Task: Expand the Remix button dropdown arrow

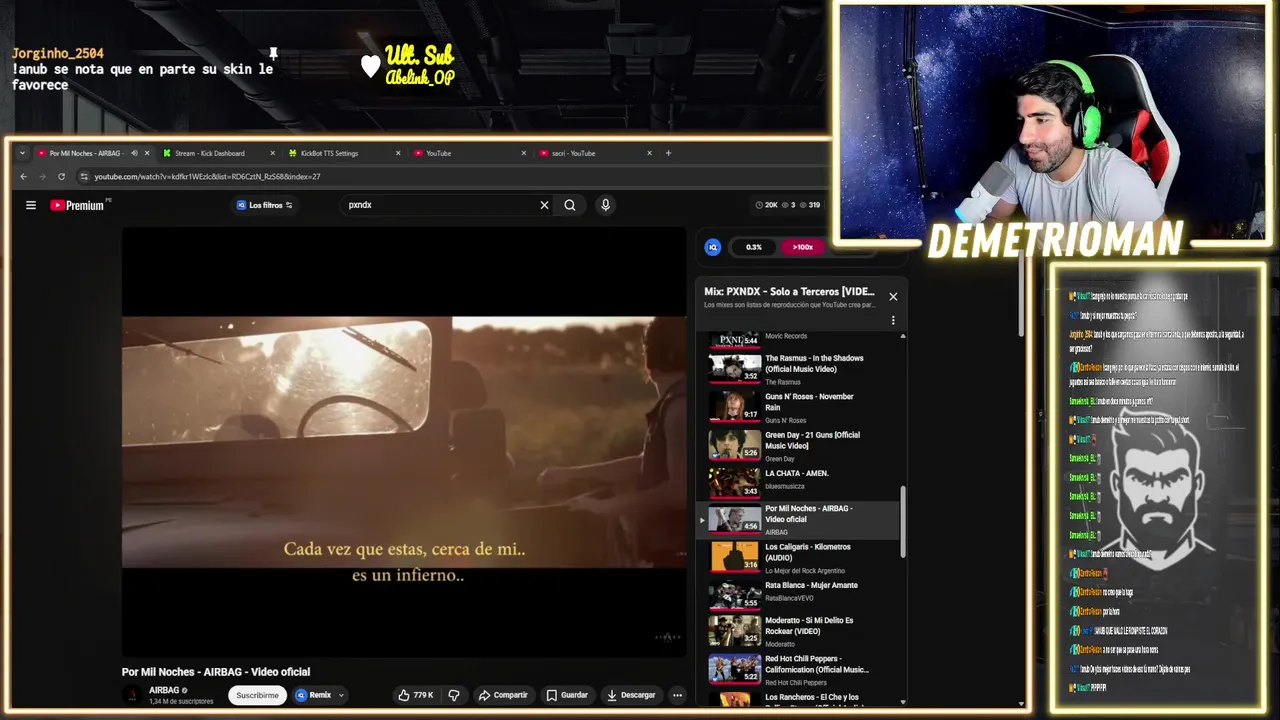Action: [341, 695]
